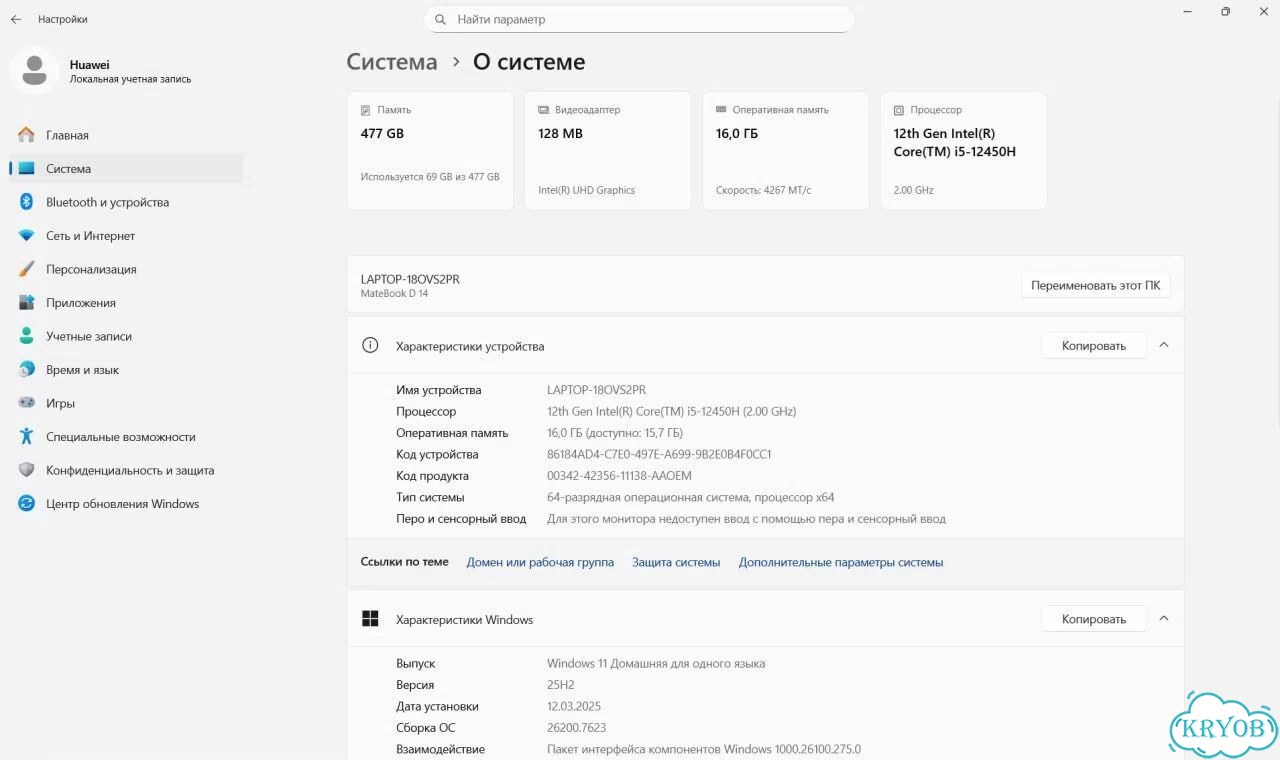Image resolution: width=1280 pixels, height=760 pixels.
Task: Click the Время и язык globe icon
Action: (x=27, y=370)
